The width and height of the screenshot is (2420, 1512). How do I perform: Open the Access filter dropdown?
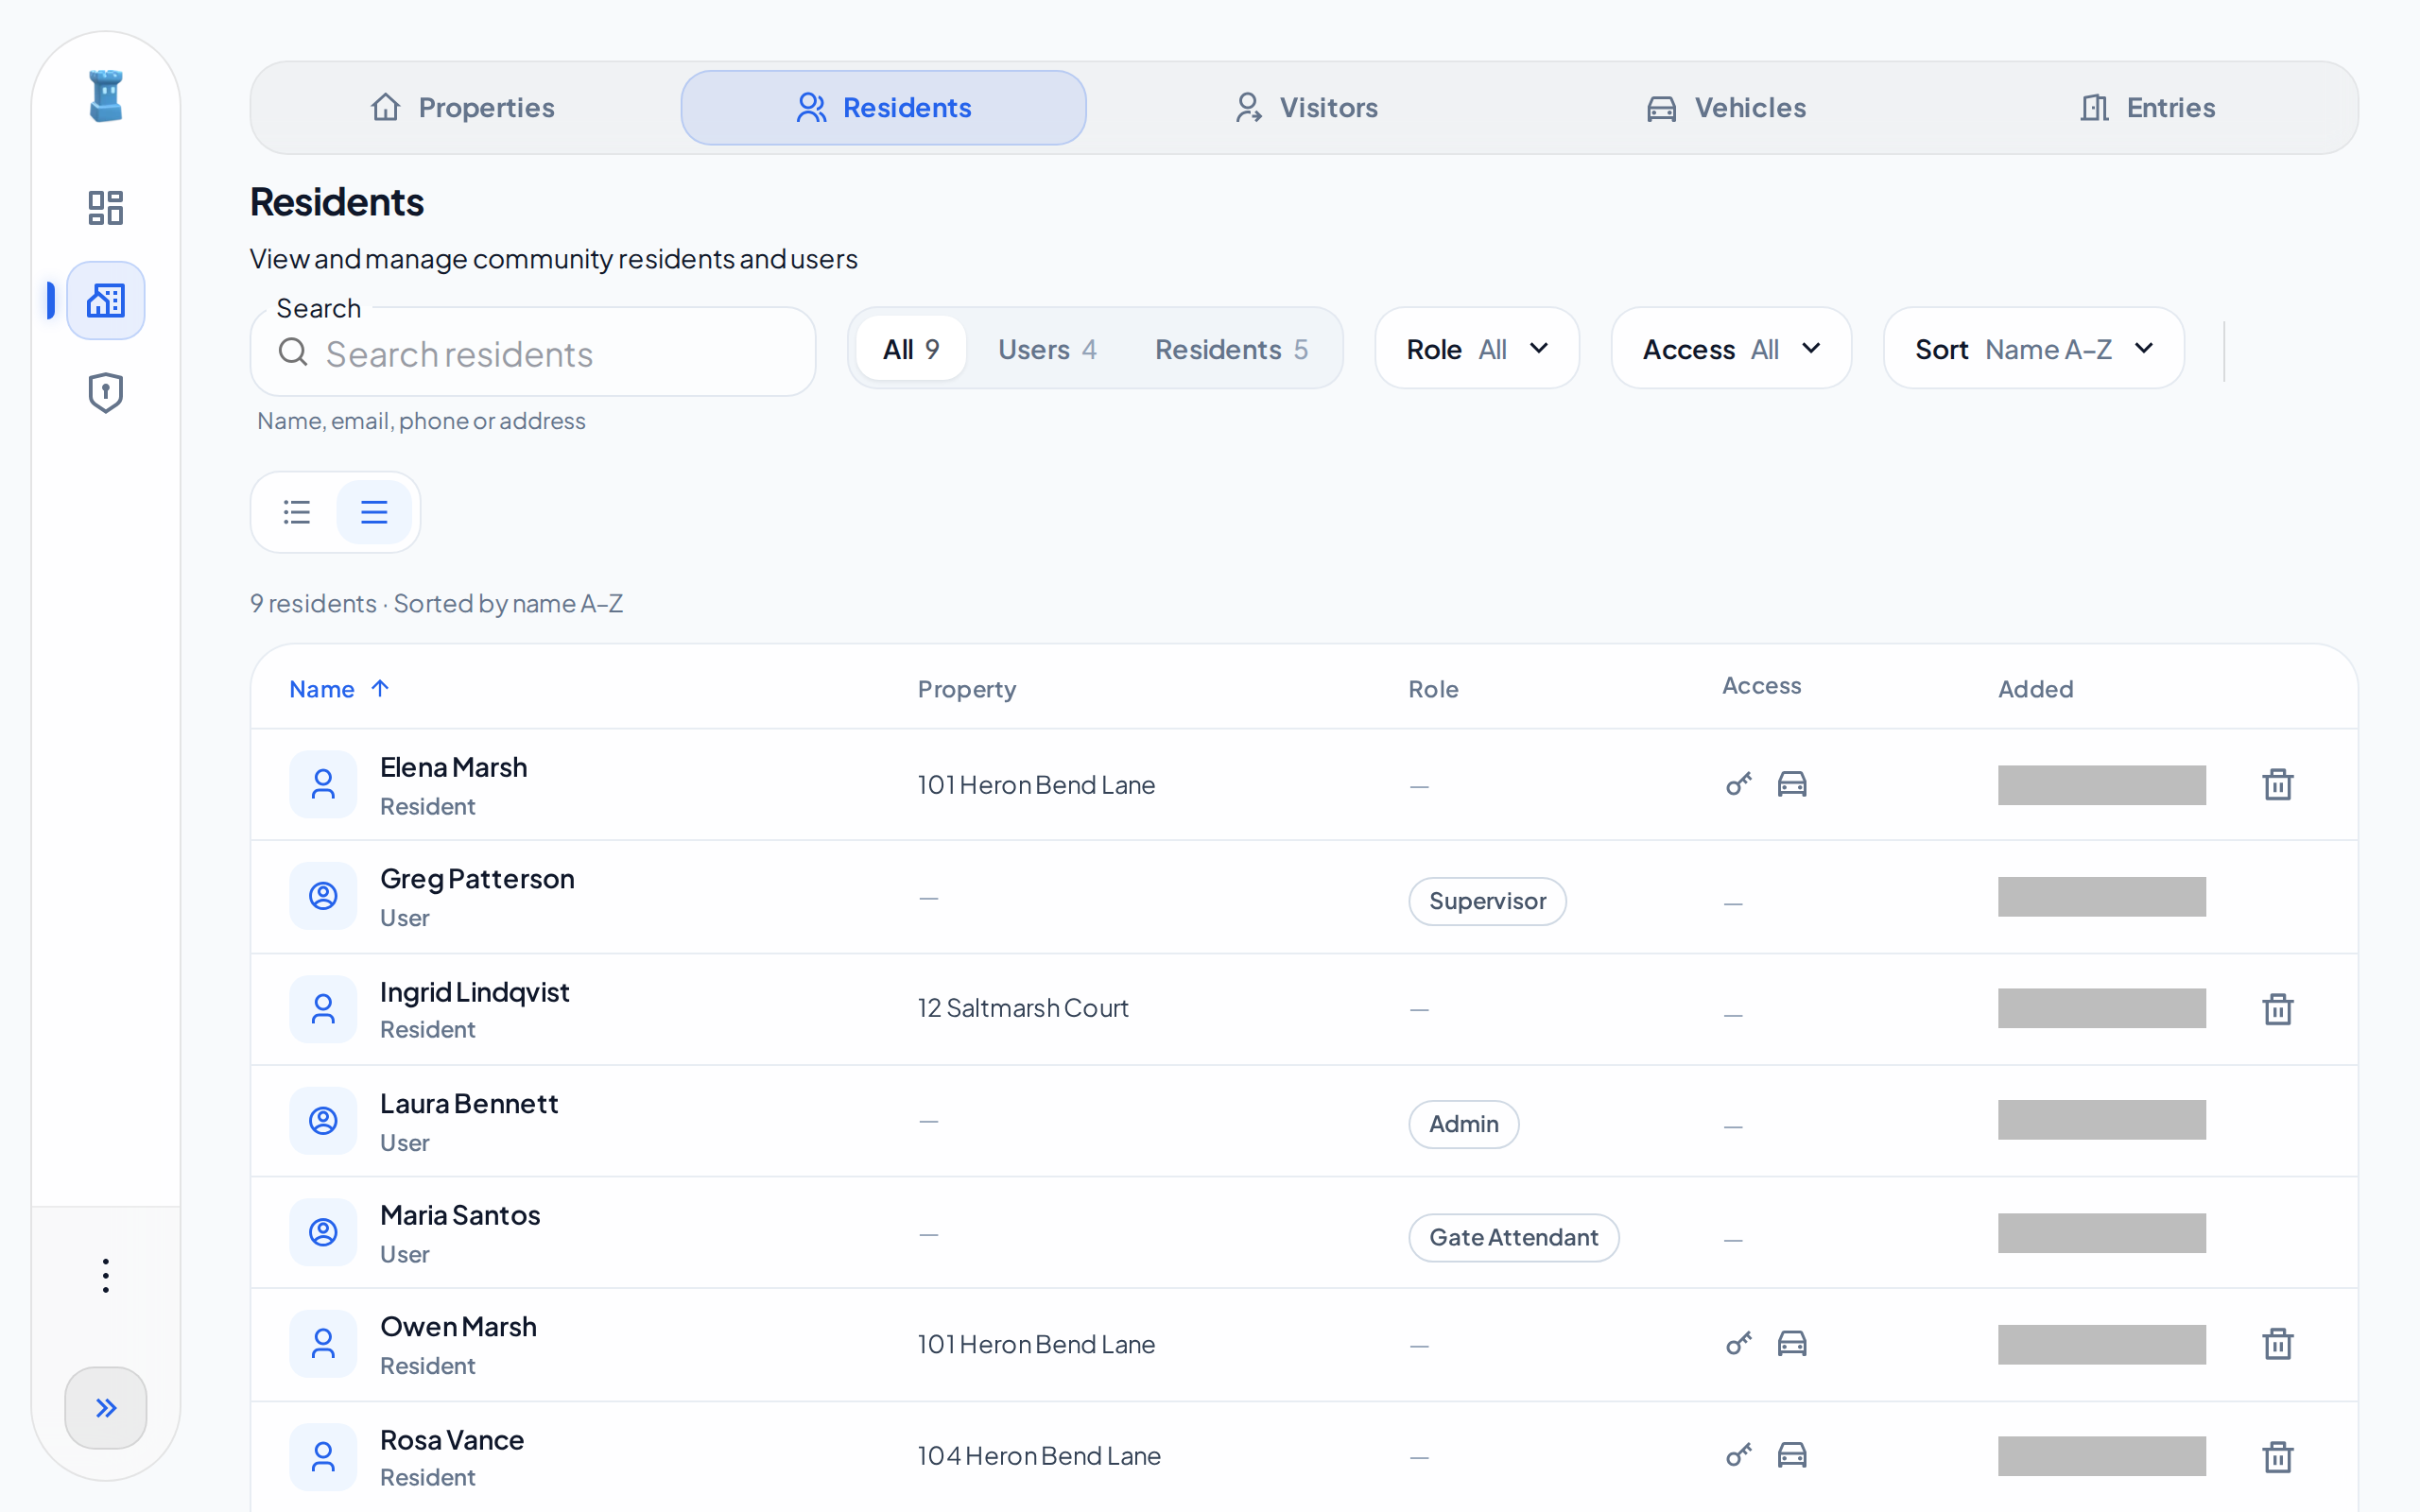pos(1731,349)
